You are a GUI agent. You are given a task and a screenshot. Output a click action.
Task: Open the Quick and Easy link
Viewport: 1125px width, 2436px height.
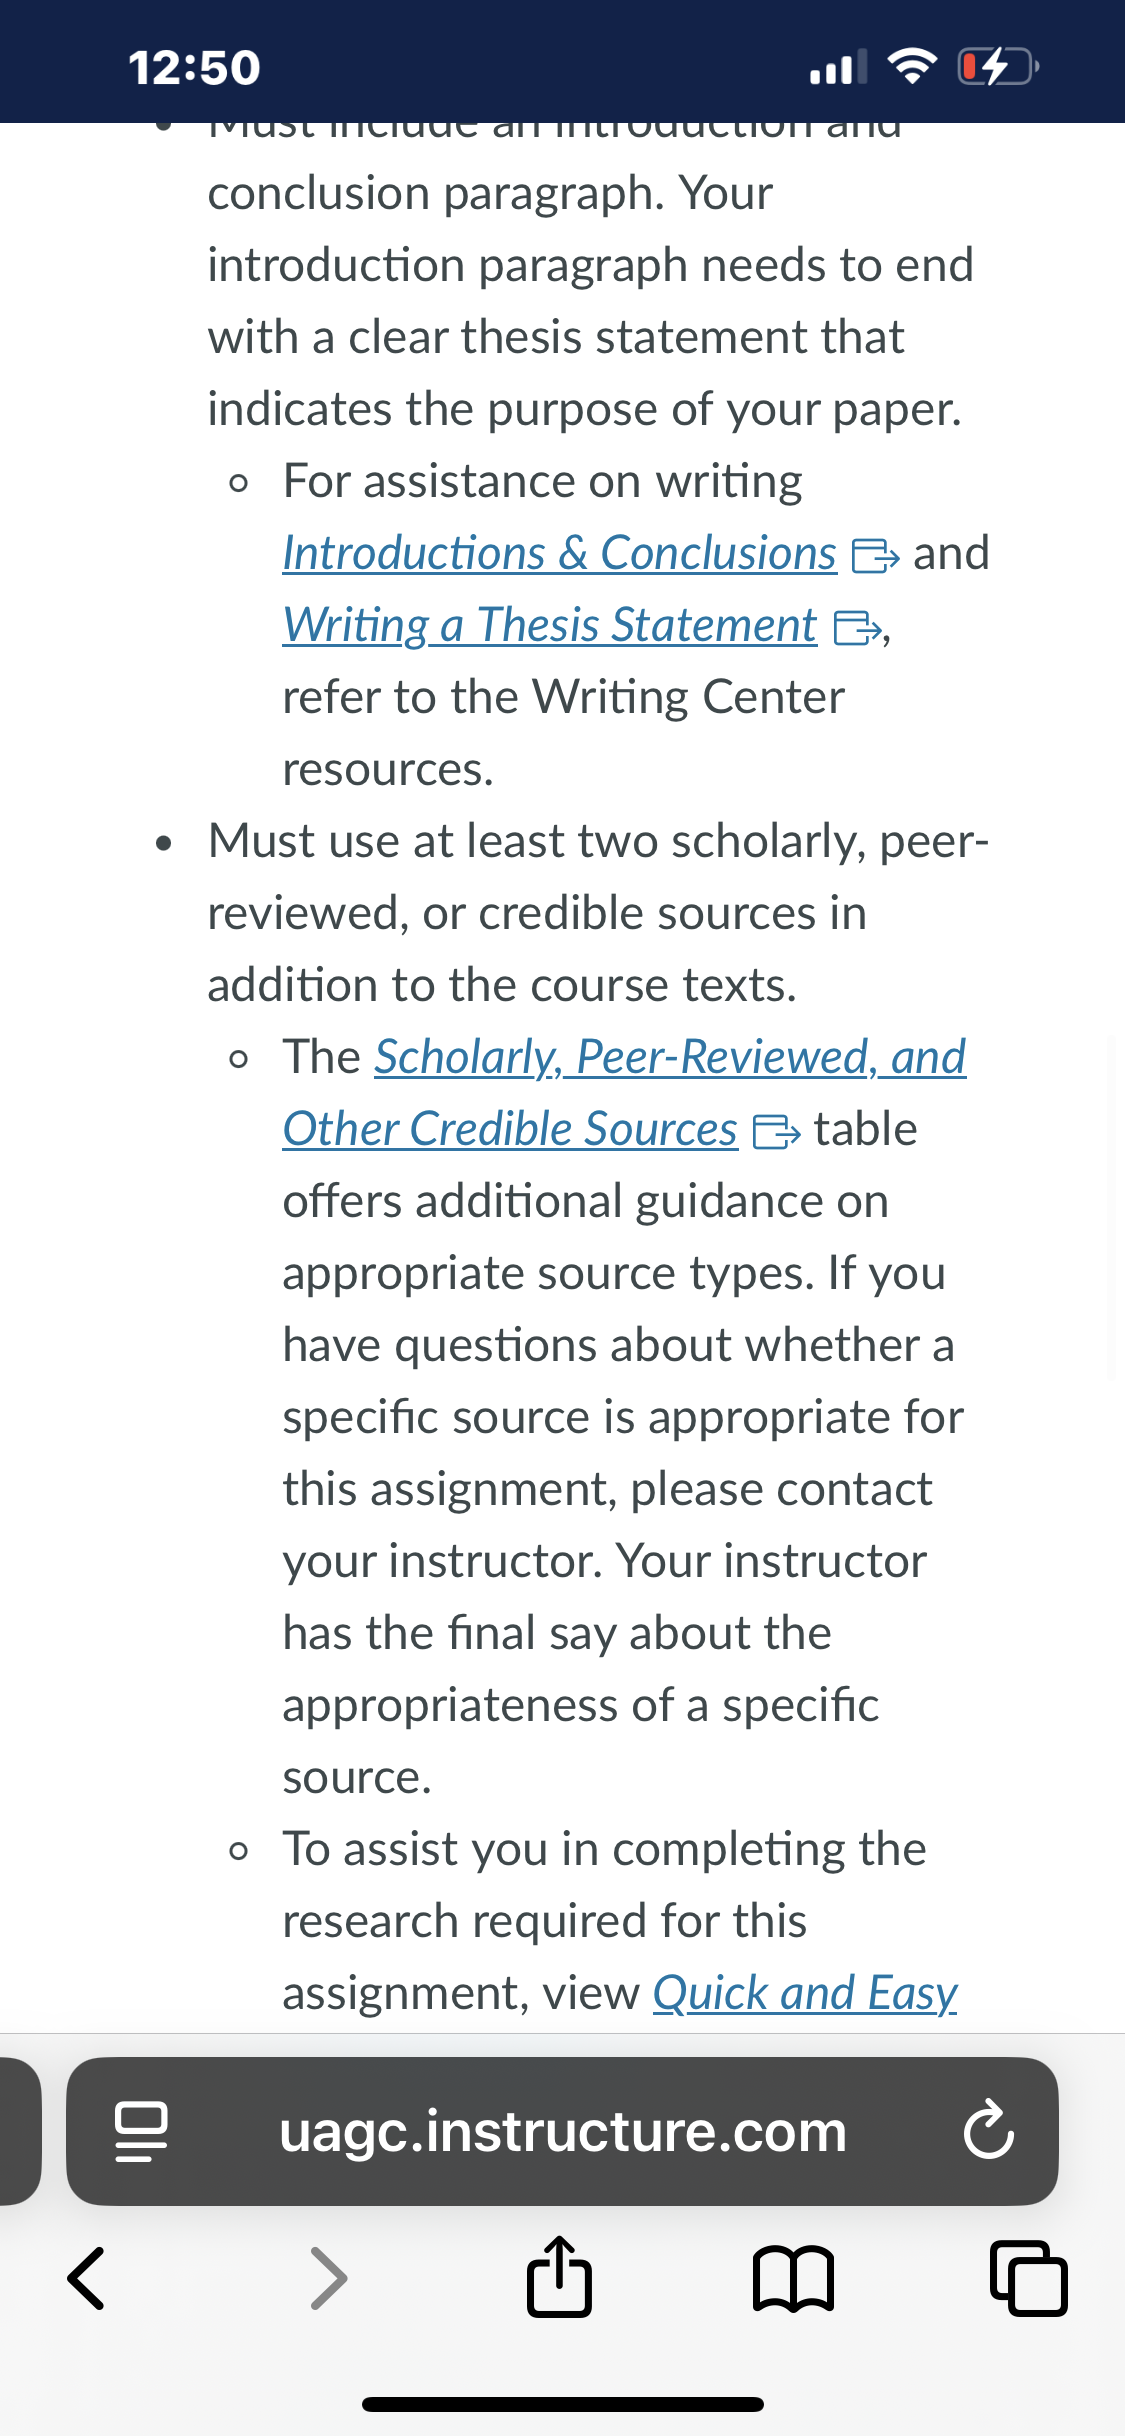(x=805, y=1993)
